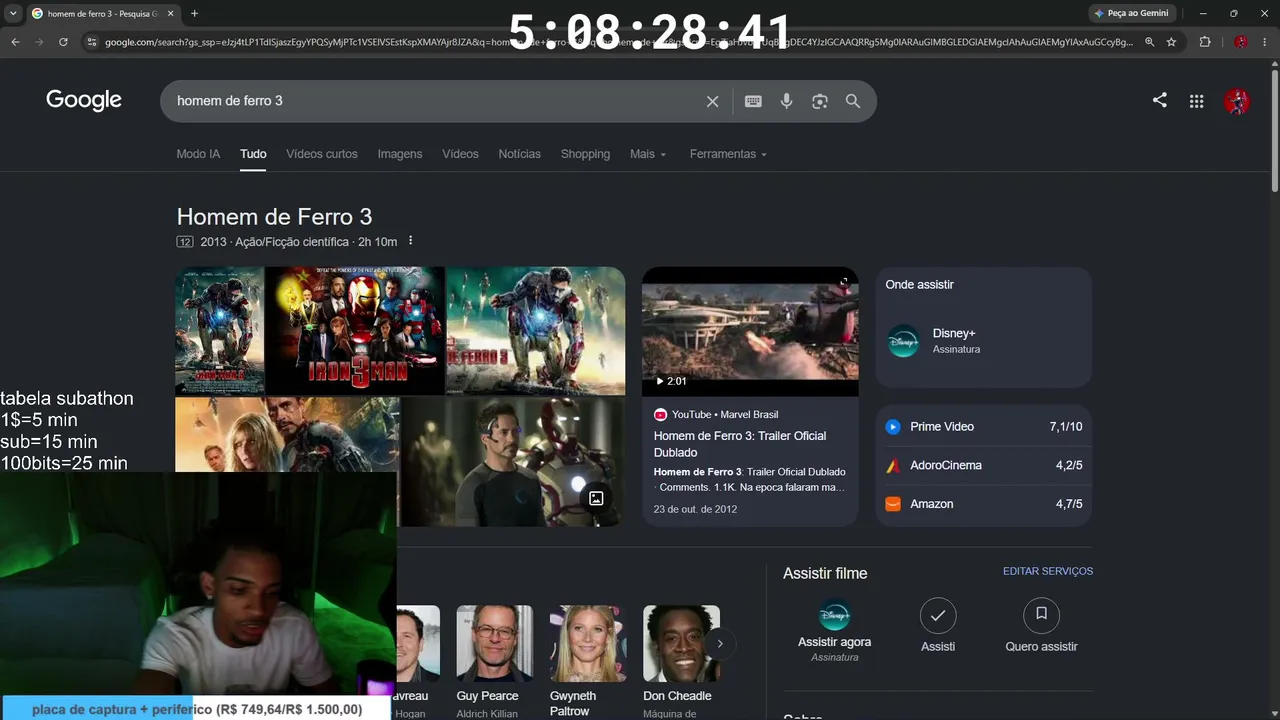Open the 'Vídeos curtos' tab
The height and width of the screenshot is (720, 1280).
tap(322, 154)
